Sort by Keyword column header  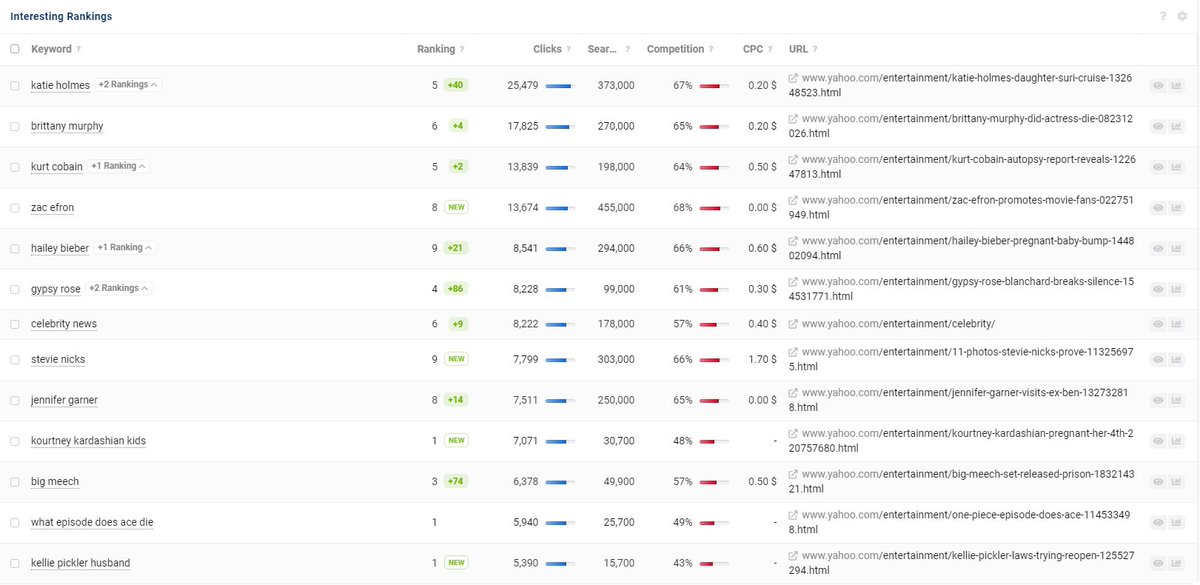[51, 49]
